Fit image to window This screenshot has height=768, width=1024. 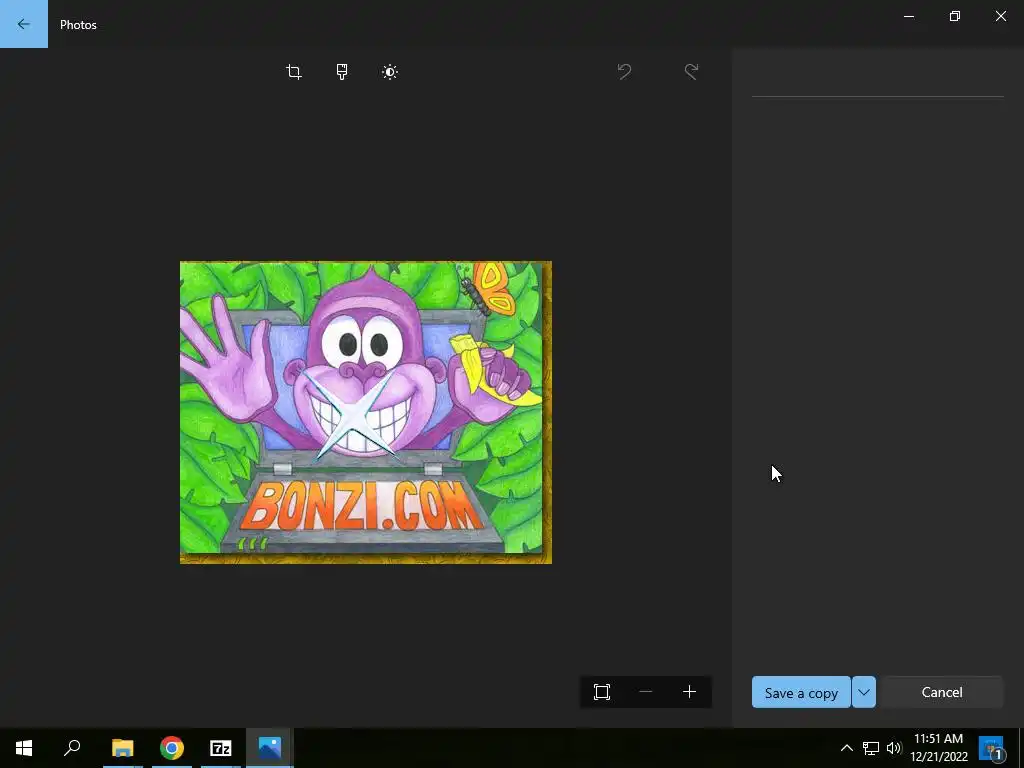point(602,692)
